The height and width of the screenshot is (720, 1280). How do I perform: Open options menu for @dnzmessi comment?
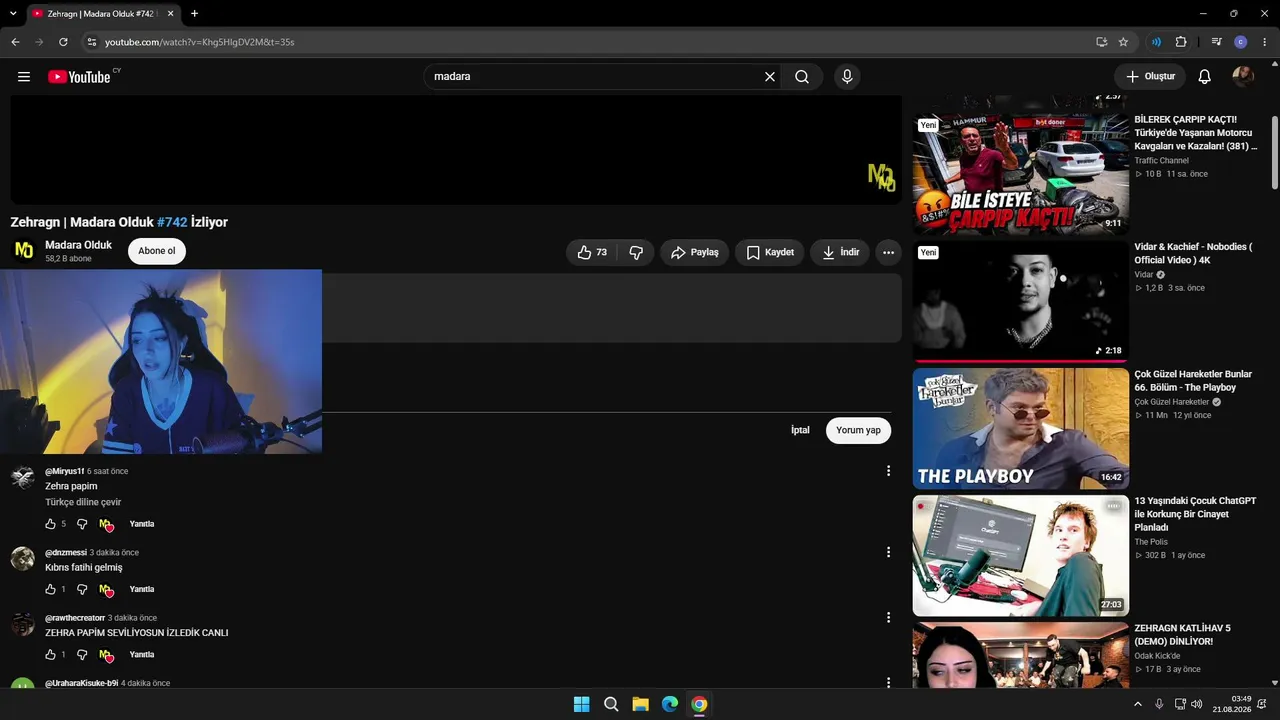(888, 552)
